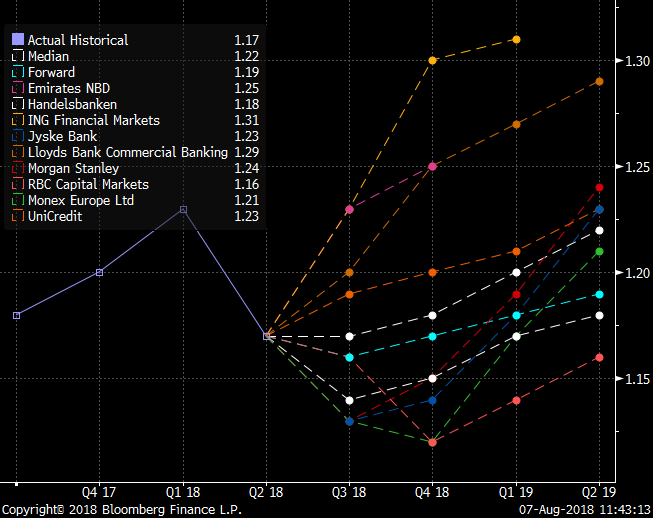Click the 1.16 value beside RBC Capital Markets
Screen dimensions: 653x518
click(x=247, y=184)
